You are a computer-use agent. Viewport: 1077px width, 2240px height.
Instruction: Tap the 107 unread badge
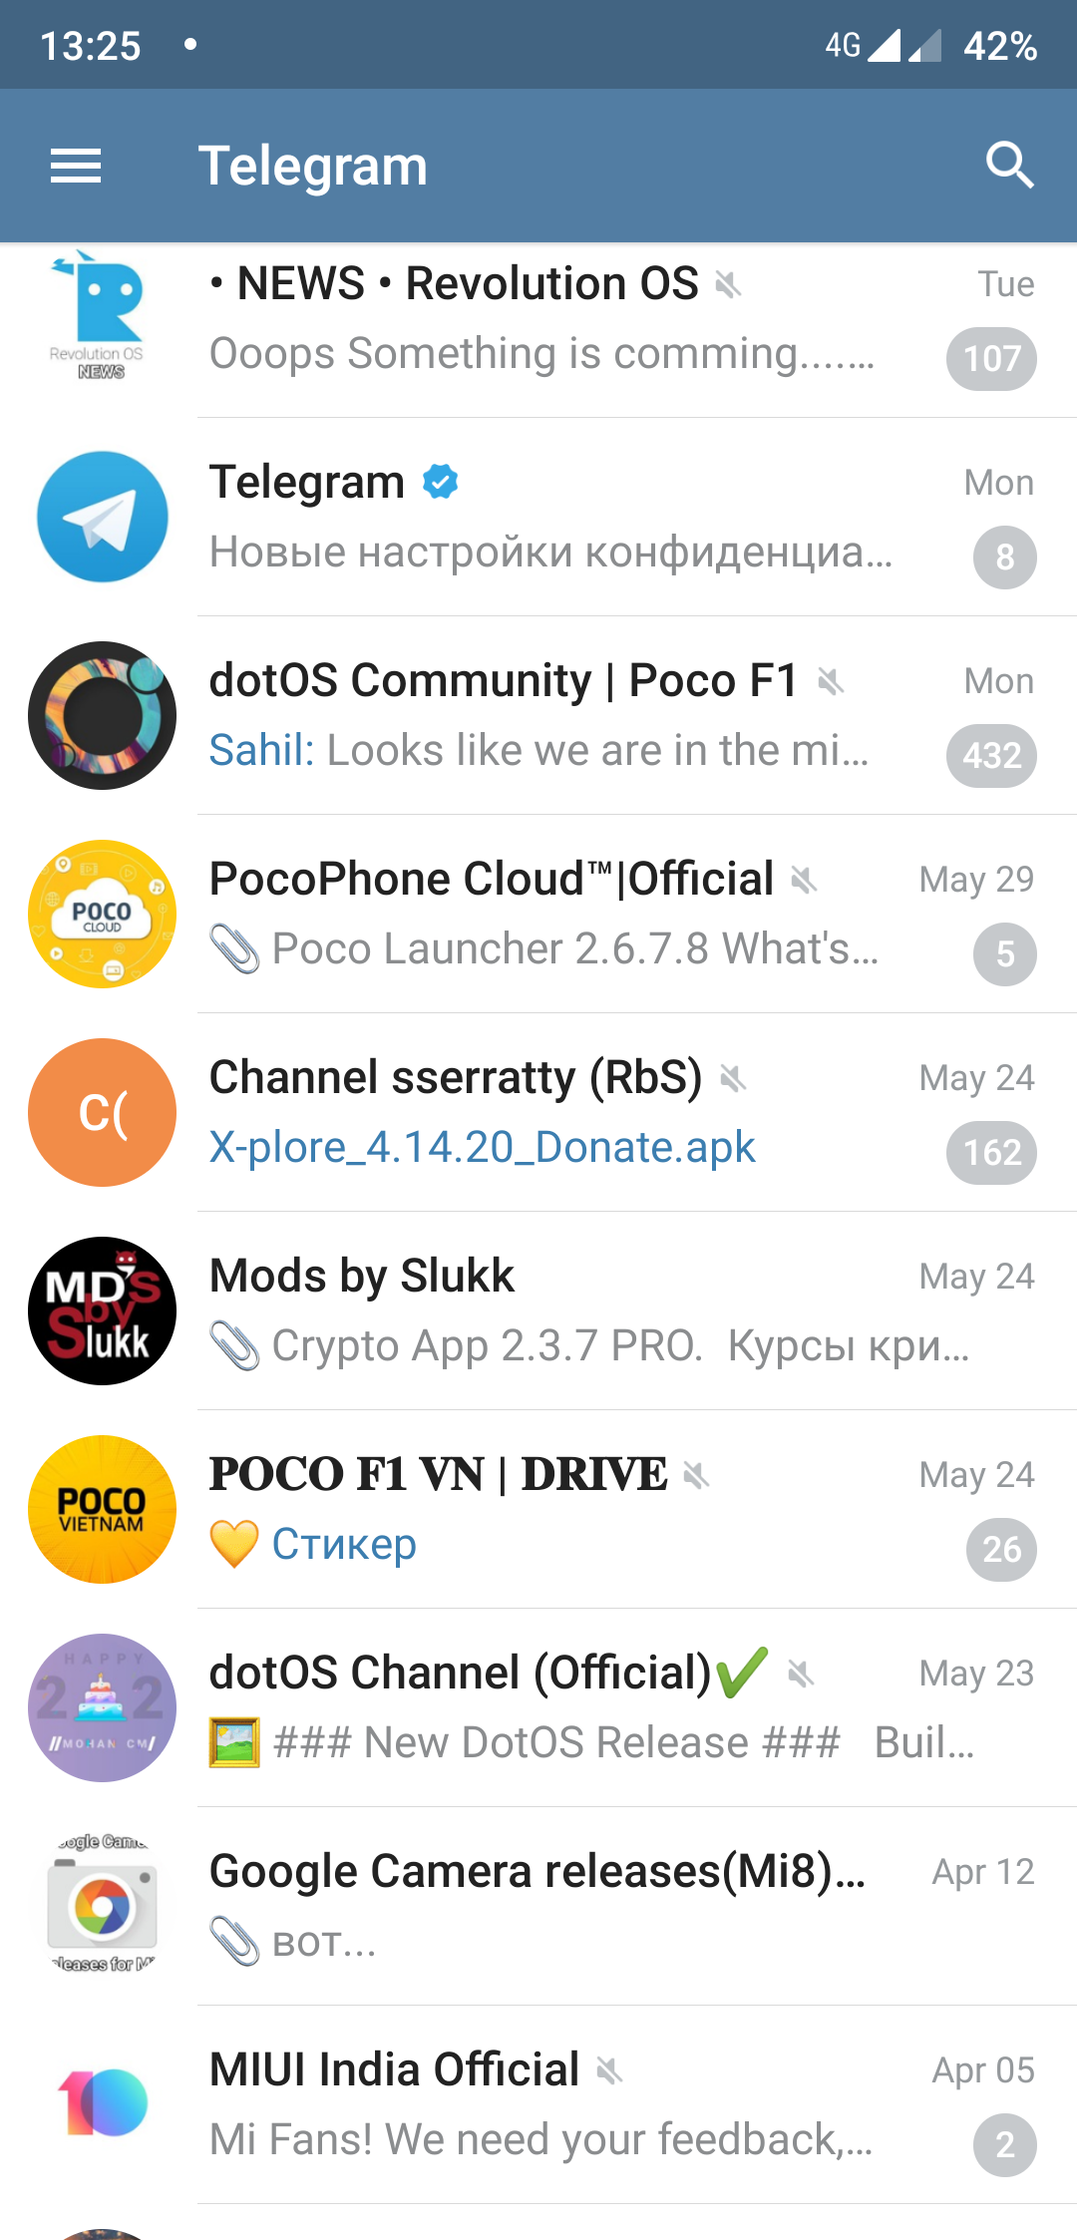tap(991, 358)
